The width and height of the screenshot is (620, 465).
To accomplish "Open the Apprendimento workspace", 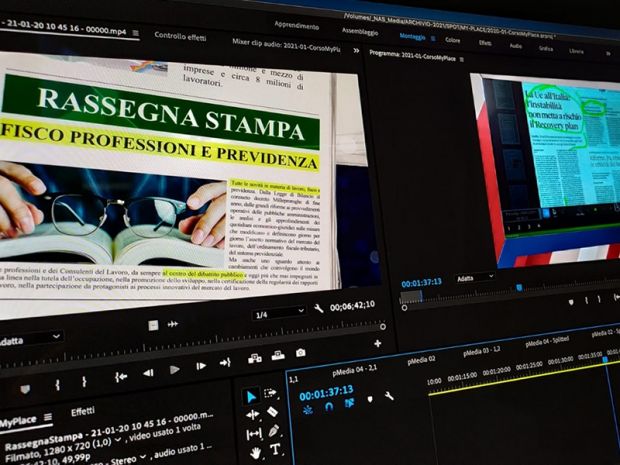I will point(296,26).
